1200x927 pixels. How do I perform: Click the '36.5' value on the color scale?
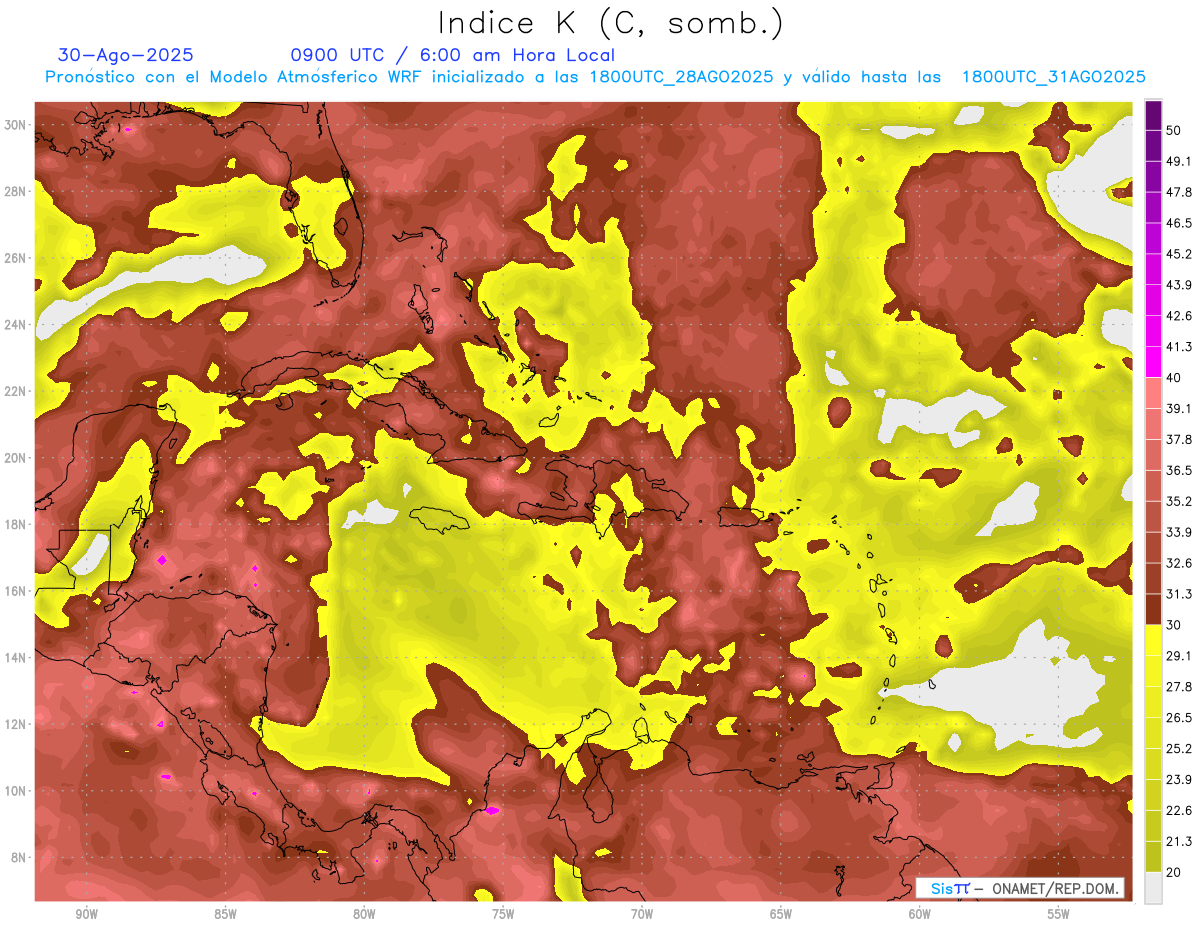click(x=1179, y=470)
